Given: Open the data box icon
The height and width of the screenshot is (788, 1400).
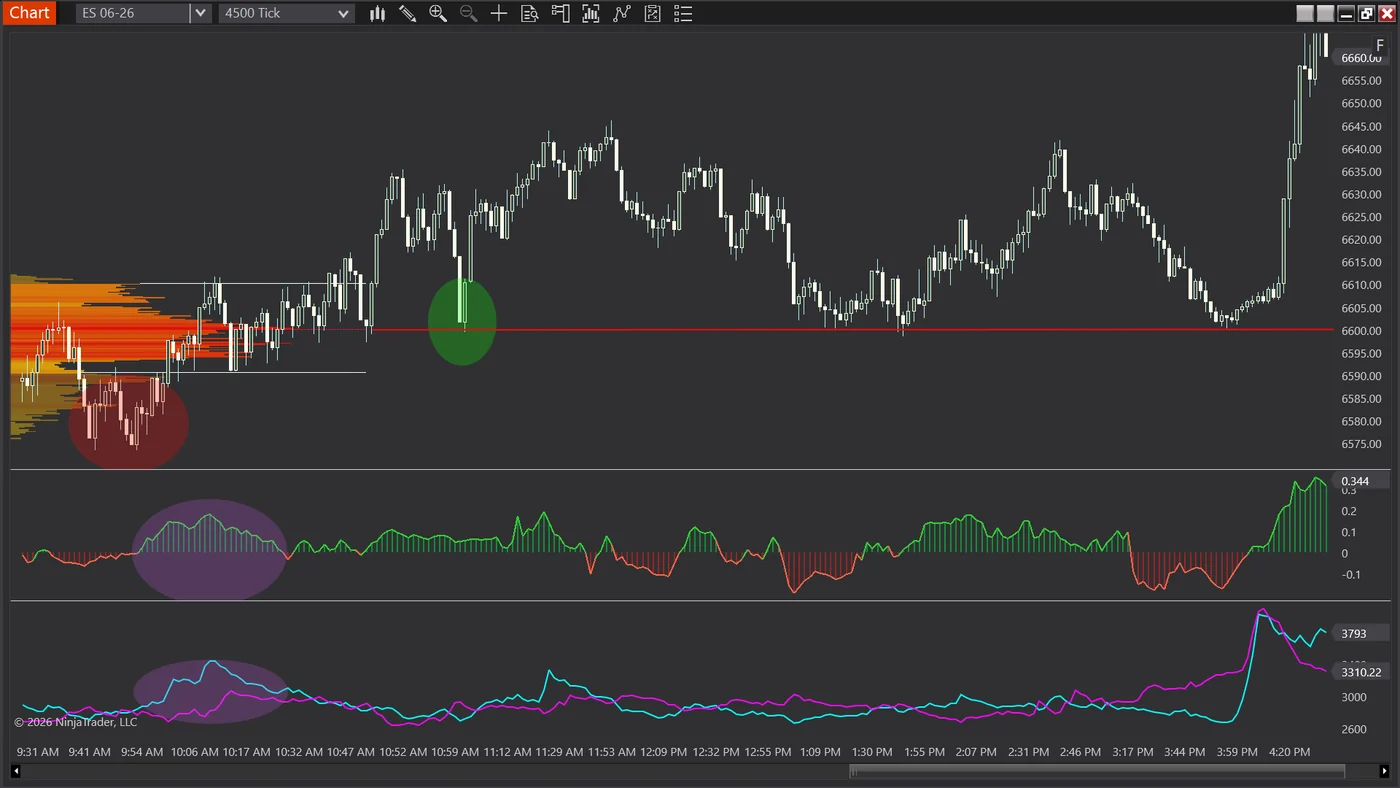Looking at the screenshot, I should (x=530, y=13).
